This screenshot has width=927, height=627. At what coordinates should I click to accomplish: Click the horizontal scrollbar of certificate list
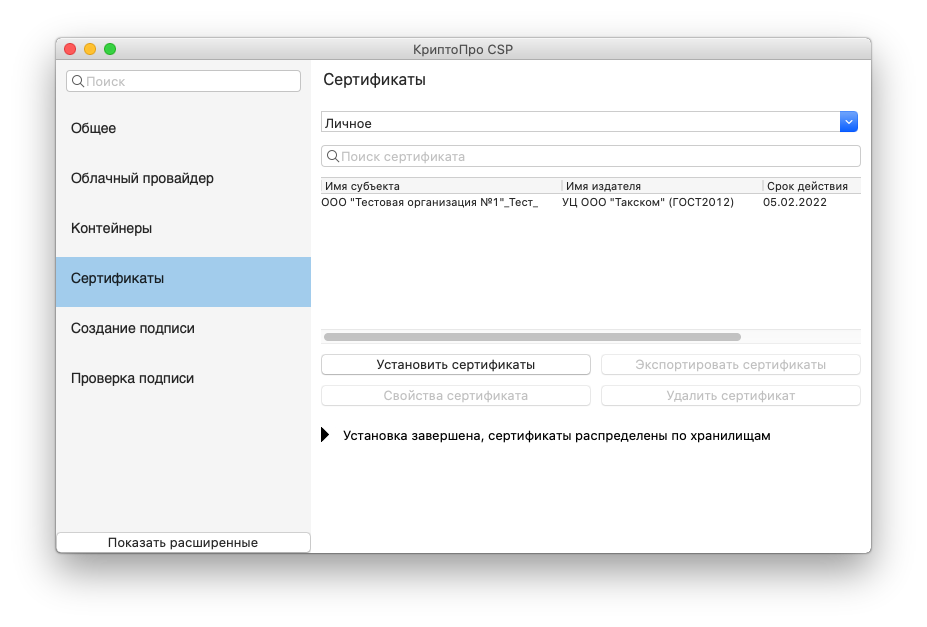(x=532, y=337)
